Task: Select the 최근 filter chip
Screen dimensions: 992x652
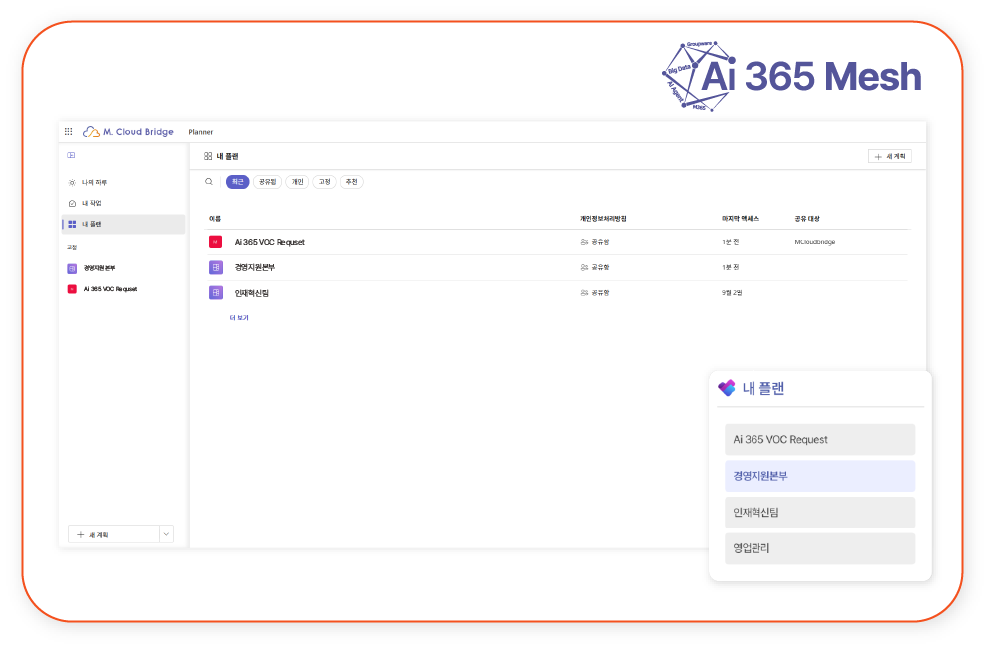Action: 237,182
